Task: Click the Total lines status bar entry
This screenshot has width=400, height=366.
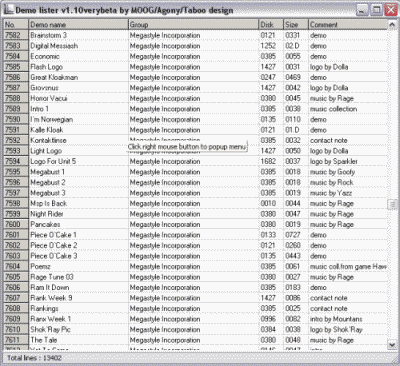Action: point(34,358)
